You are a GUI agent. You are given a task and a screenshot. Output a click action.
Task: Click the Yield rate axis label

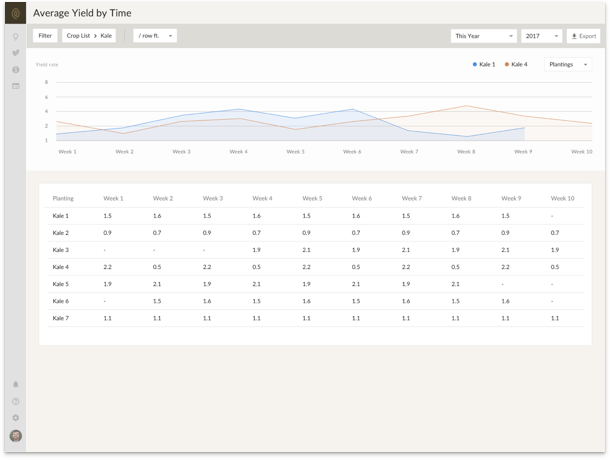[47, 65]
